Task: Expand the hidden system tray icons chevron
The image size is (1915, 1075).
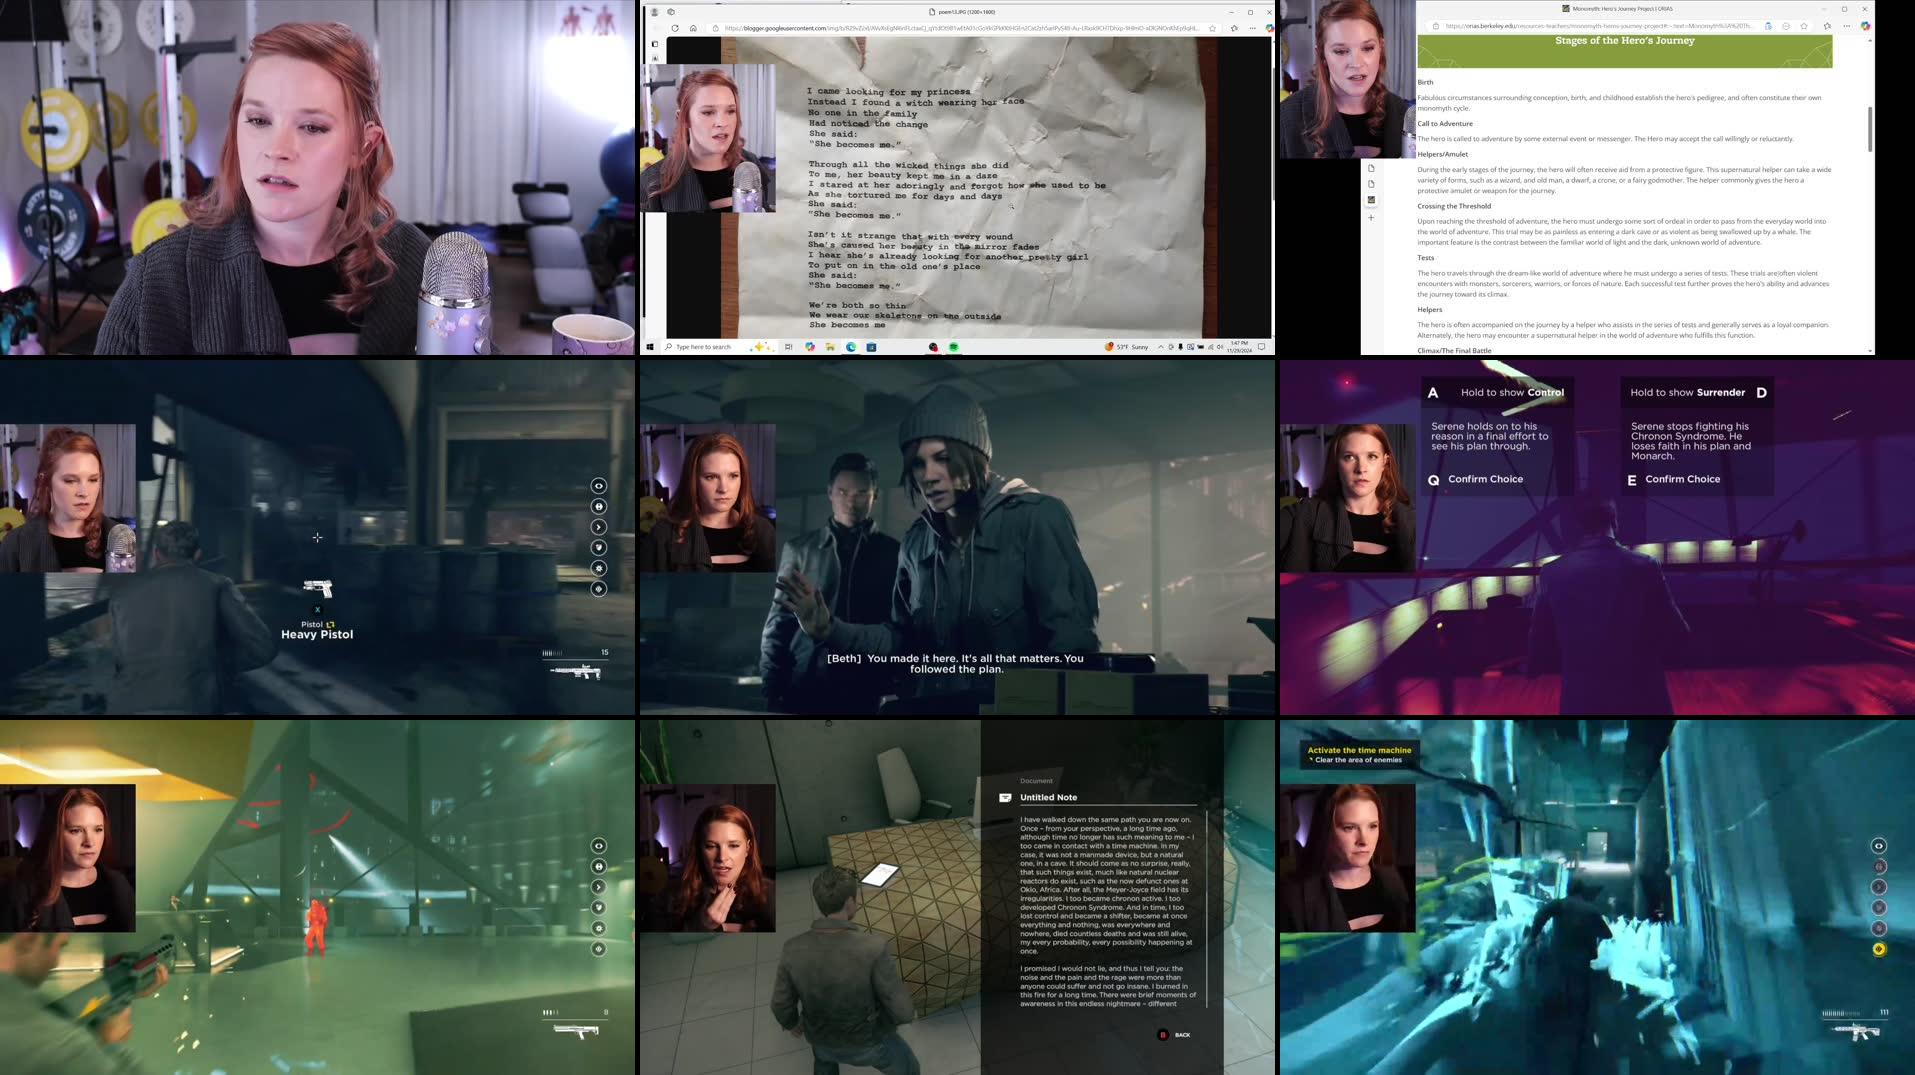Action: (1160, 347)
